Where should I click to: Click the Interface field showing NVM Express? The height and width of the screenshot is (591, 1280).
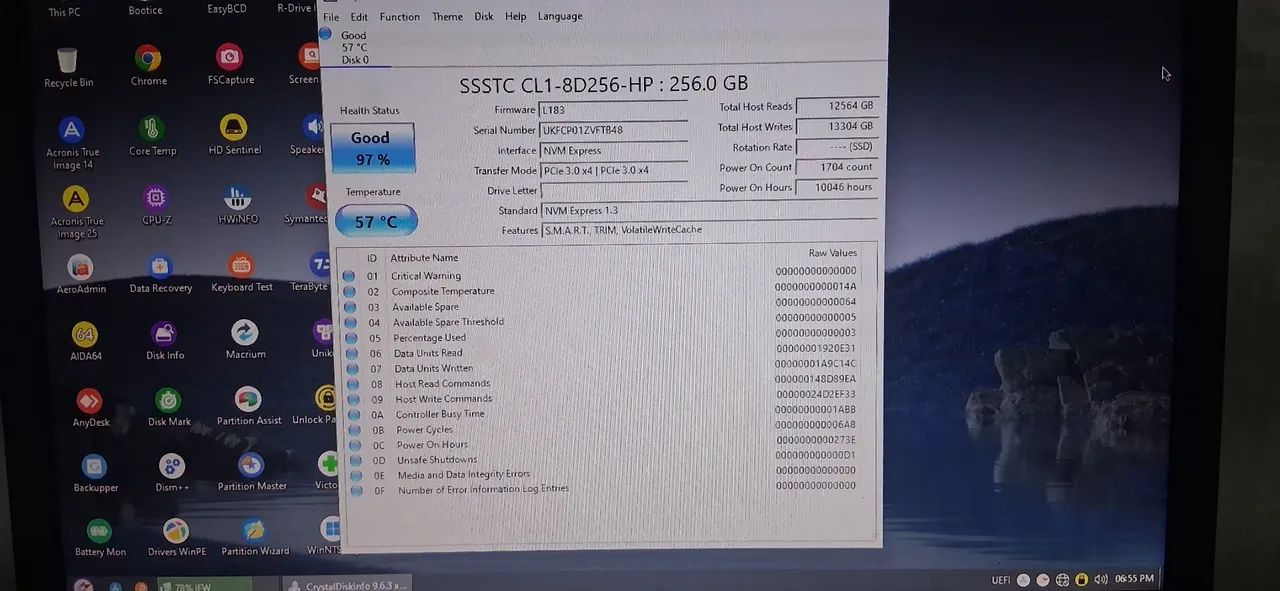(x=613, y=150)
